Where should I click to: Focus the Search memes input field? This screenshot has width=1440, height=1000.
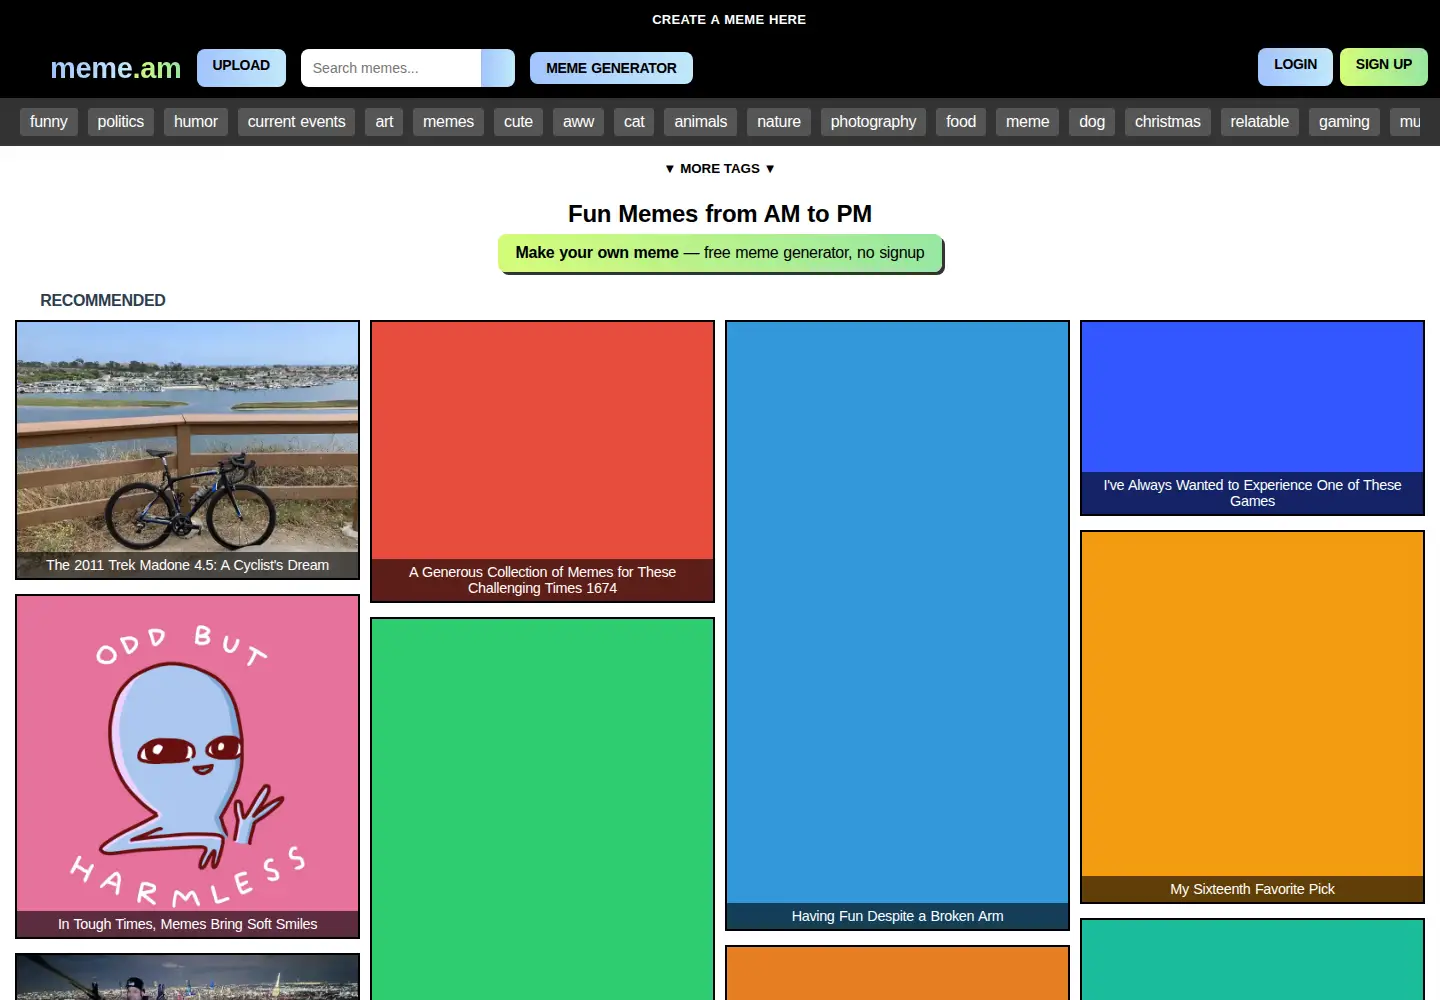pyautogui.click(x=391, y=68)
